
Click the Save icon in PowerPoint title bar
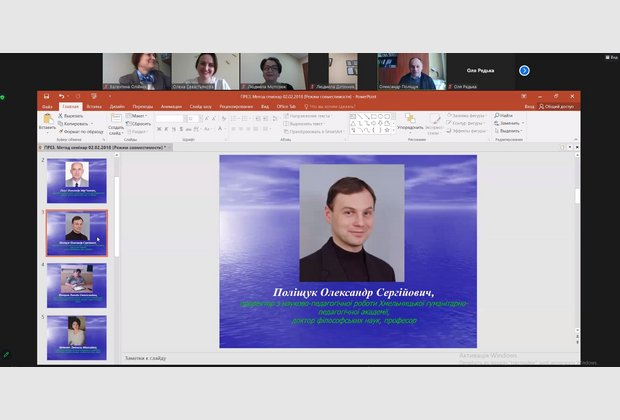46,96
